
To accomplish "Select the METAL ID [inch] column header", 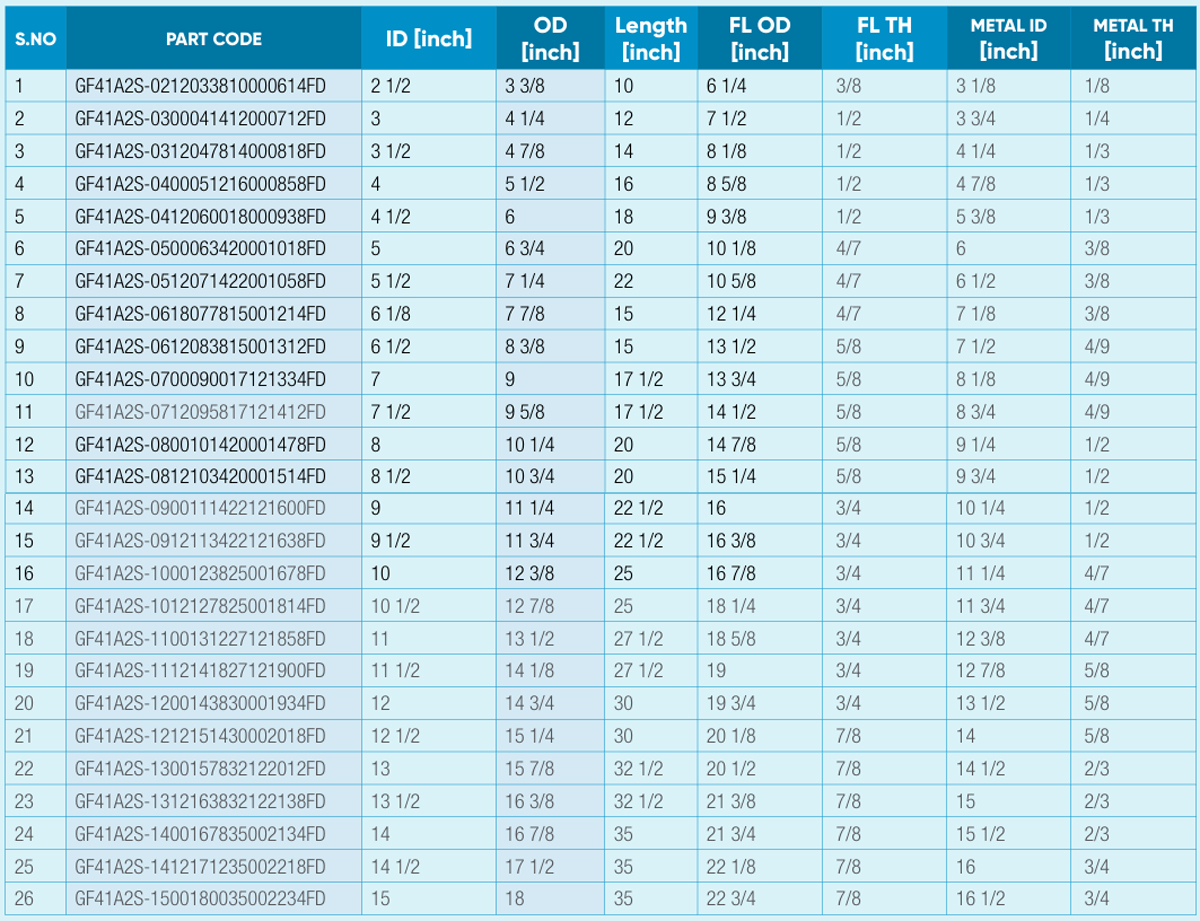I will click(x=1007, y=37).
